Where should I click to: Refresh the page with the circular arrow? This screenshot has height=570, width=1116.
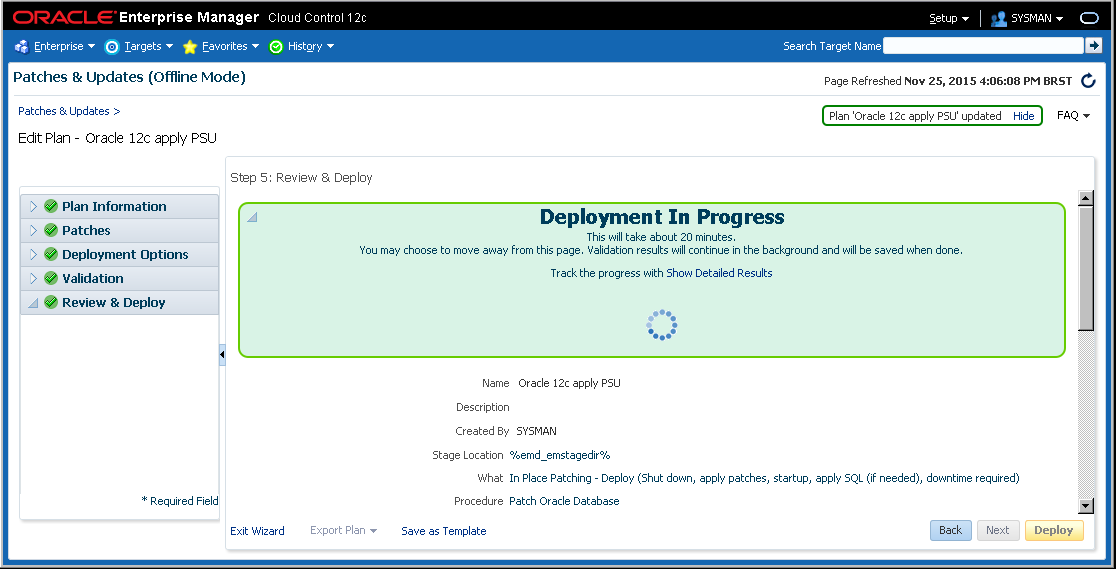[x=1088, y=80]
